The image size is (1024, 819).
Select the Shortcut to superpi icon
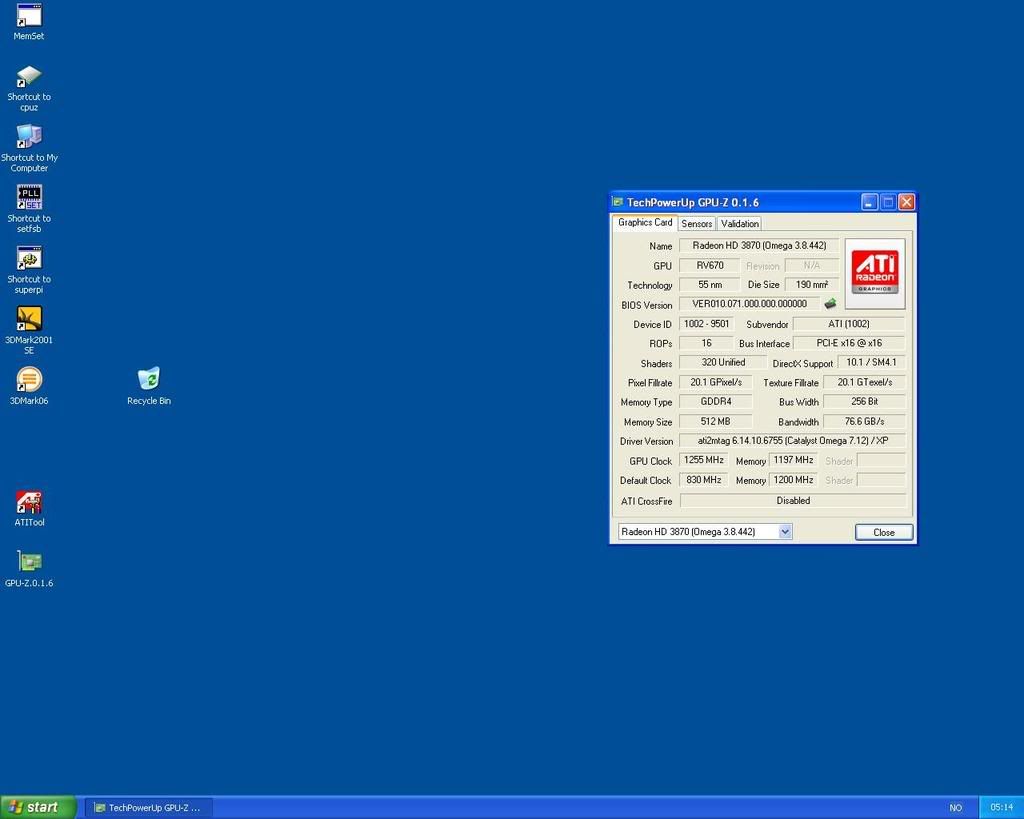tap(29, 270)
